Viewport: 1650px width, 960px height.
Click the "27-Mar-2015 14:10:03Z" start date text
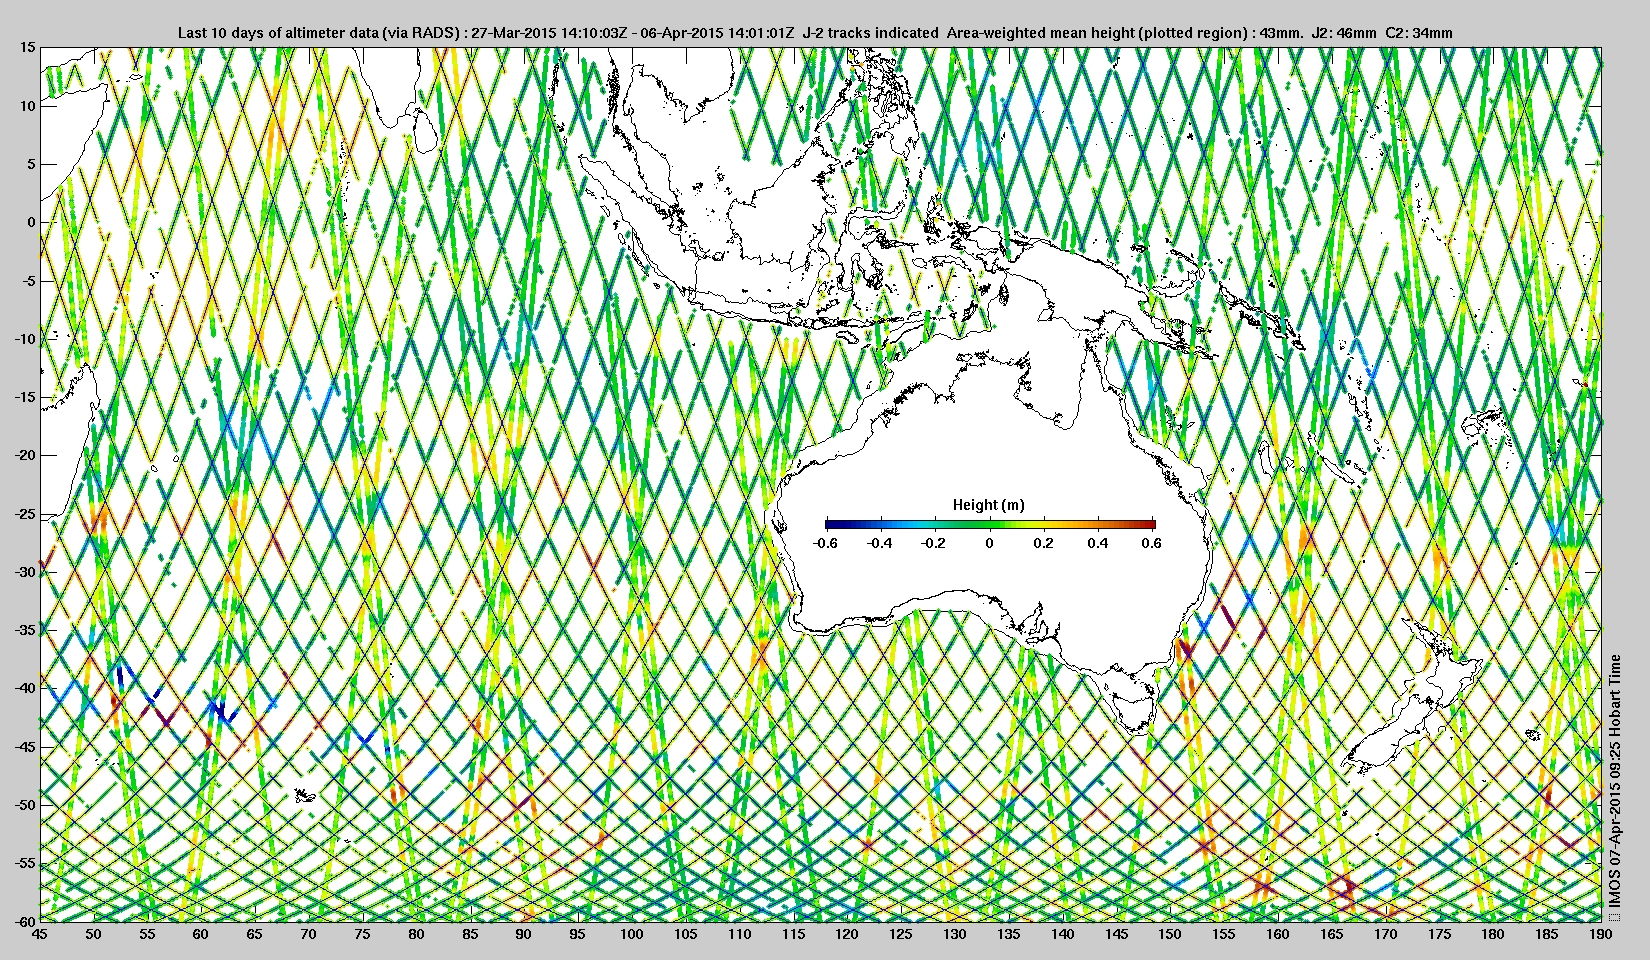[548, 33]
